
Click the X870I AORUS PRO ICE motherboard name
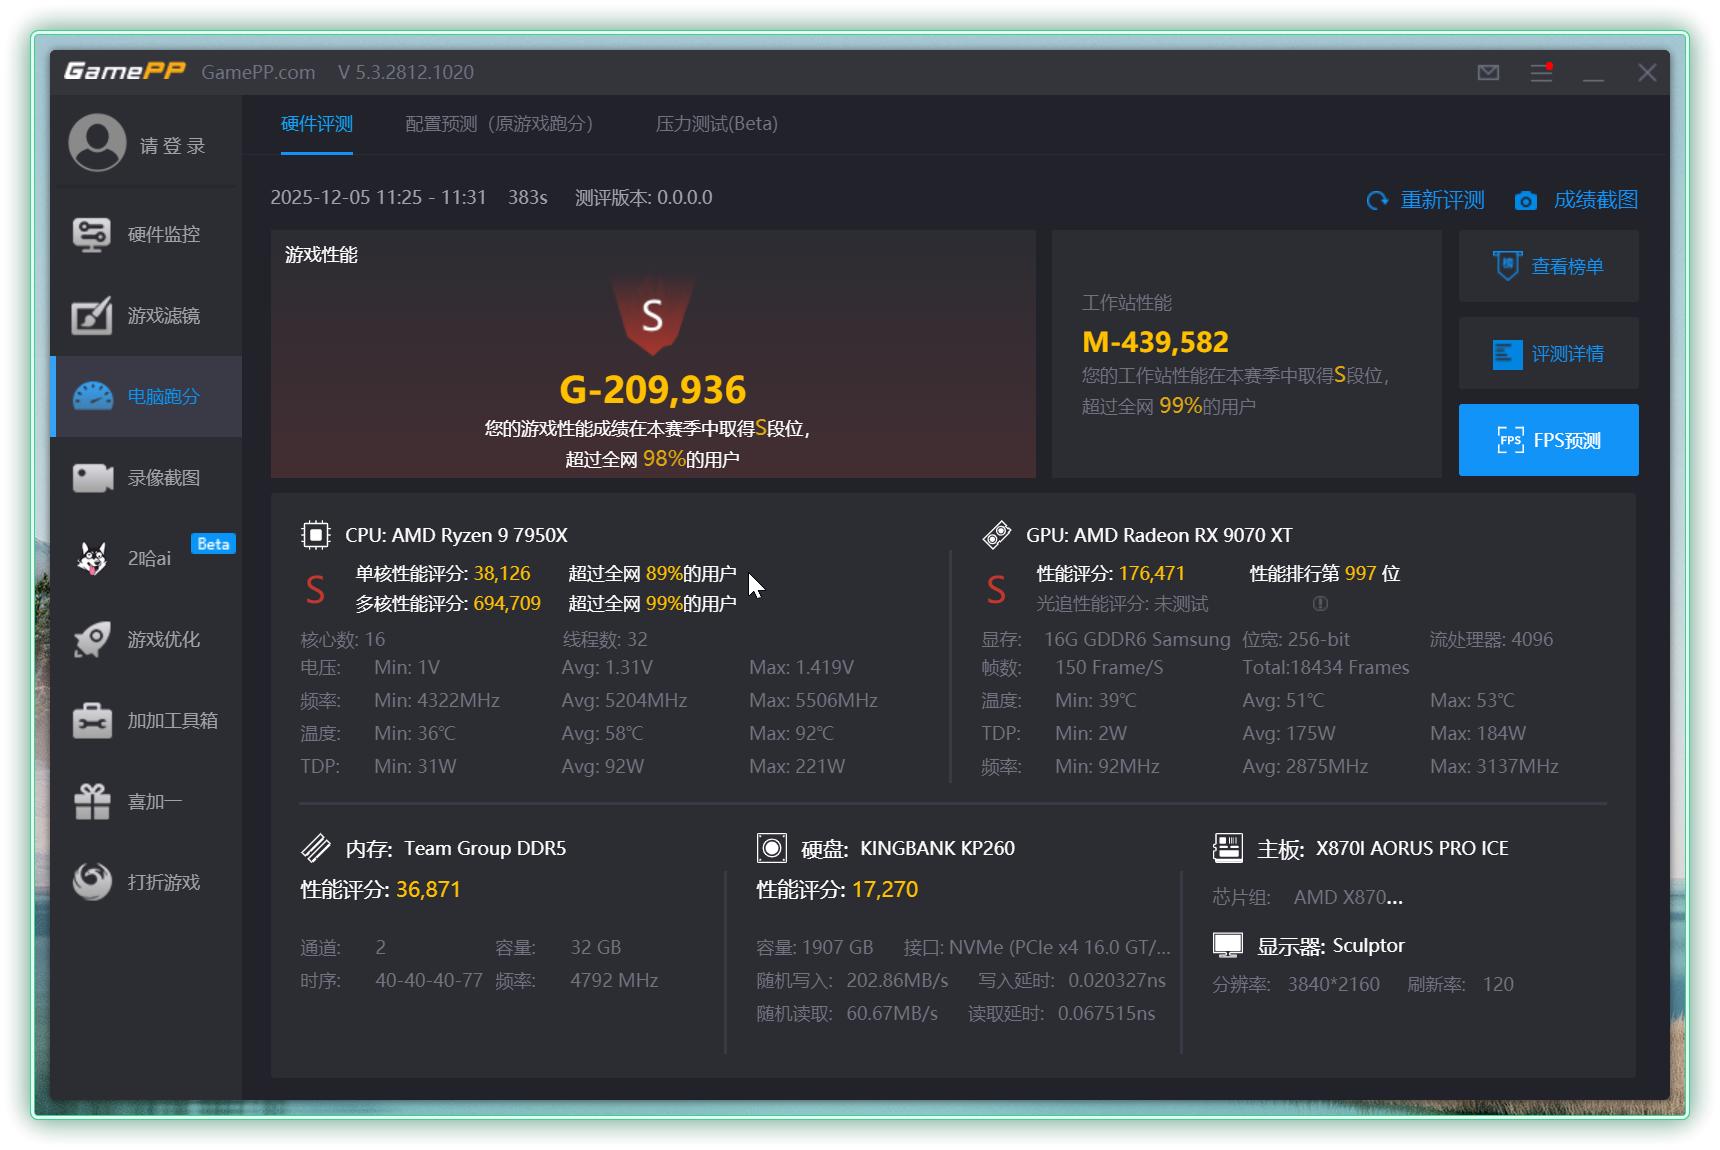[x=1412, y=848]
